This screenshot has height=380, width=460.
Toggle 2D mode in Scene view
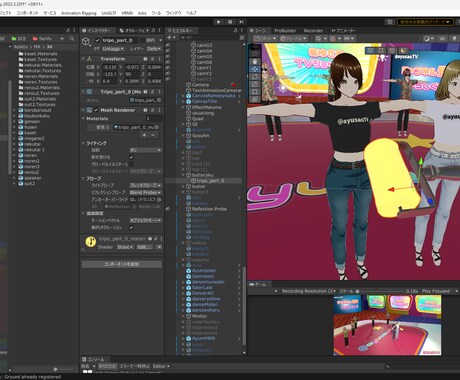pyautogui.click(x=442, y=39)
